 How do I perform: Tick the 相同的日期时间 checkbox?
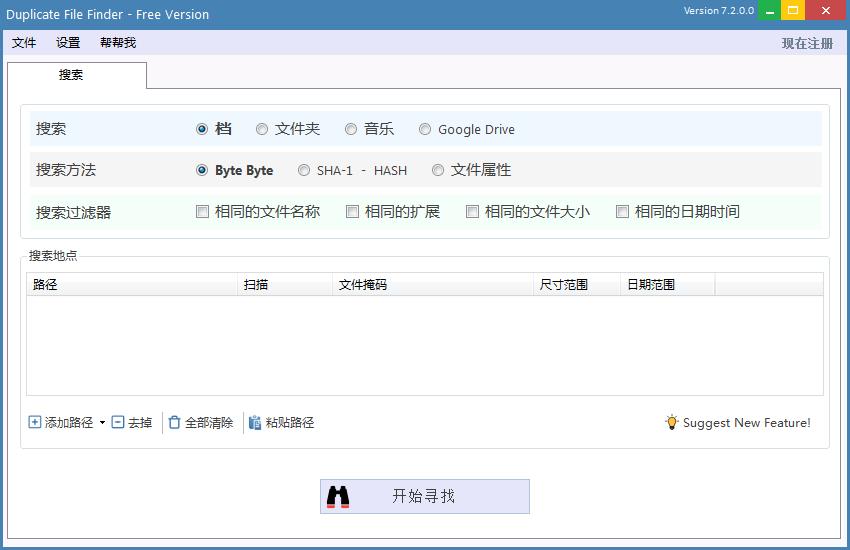(x=622, y=211)
